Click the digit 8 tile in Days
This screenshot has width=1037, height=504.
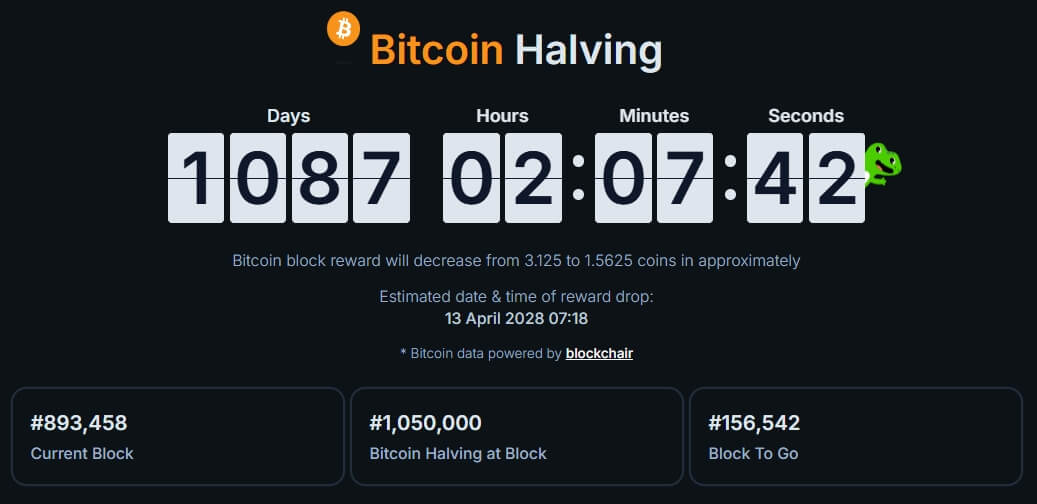pyautogui.click(x=320, y=178)
